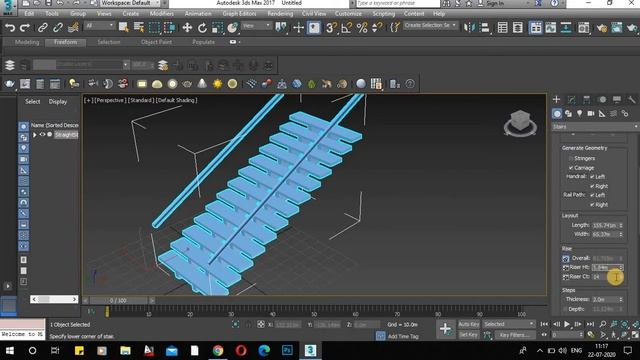
Task: Open the Modifiers menu
Action: point(162,13)
